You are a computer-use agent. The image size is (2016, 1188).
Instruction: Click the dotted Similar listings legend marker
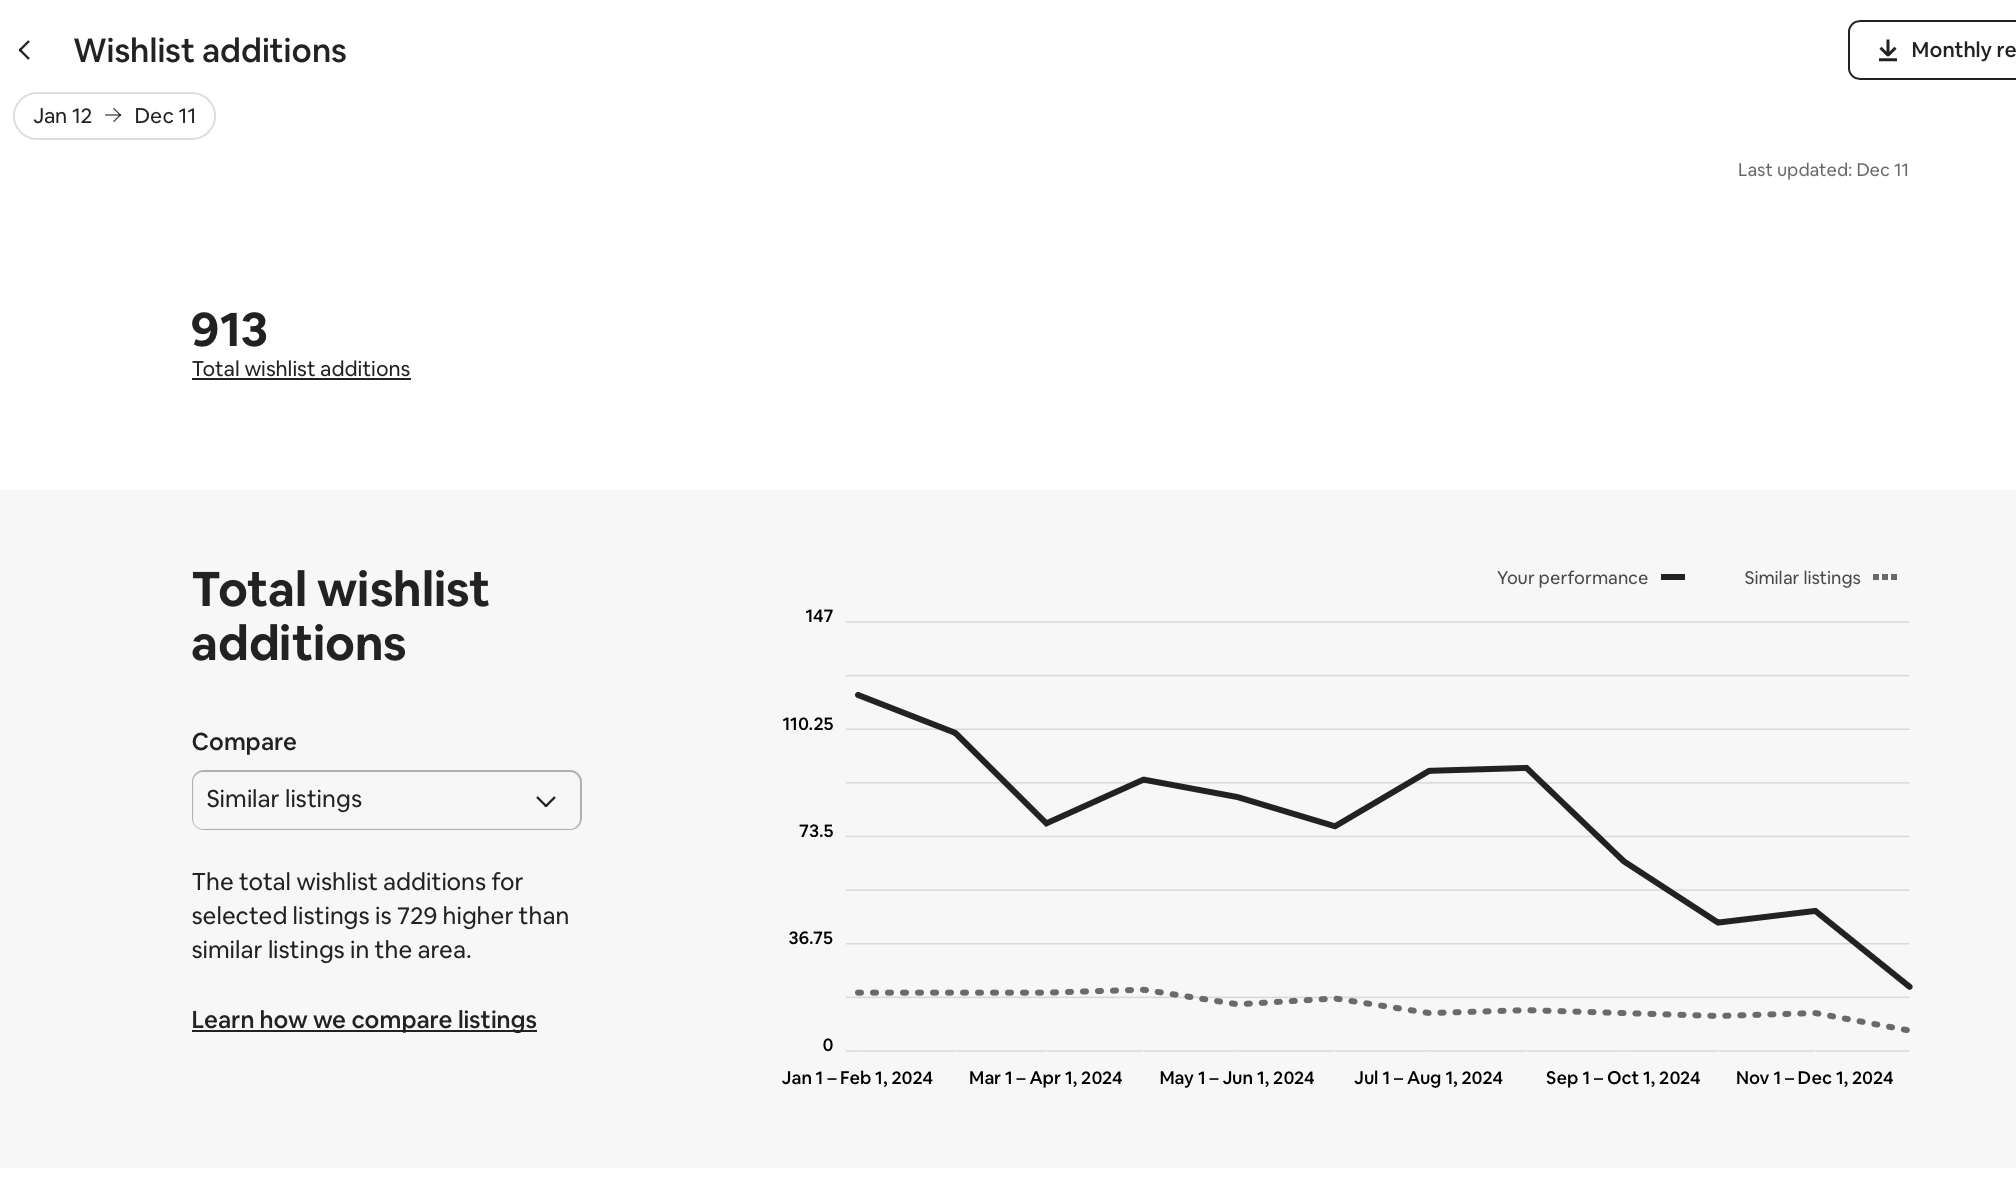click(1885, 577)
